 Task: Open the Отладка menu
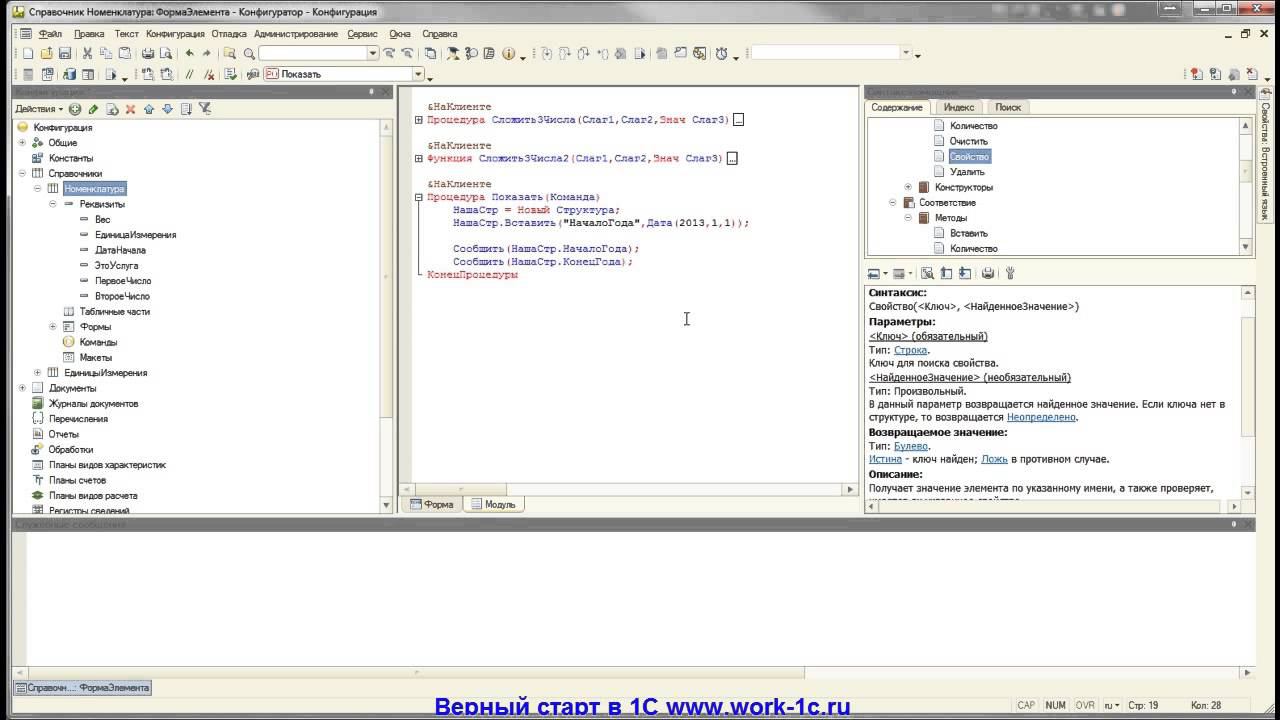[x=229, y=34]
